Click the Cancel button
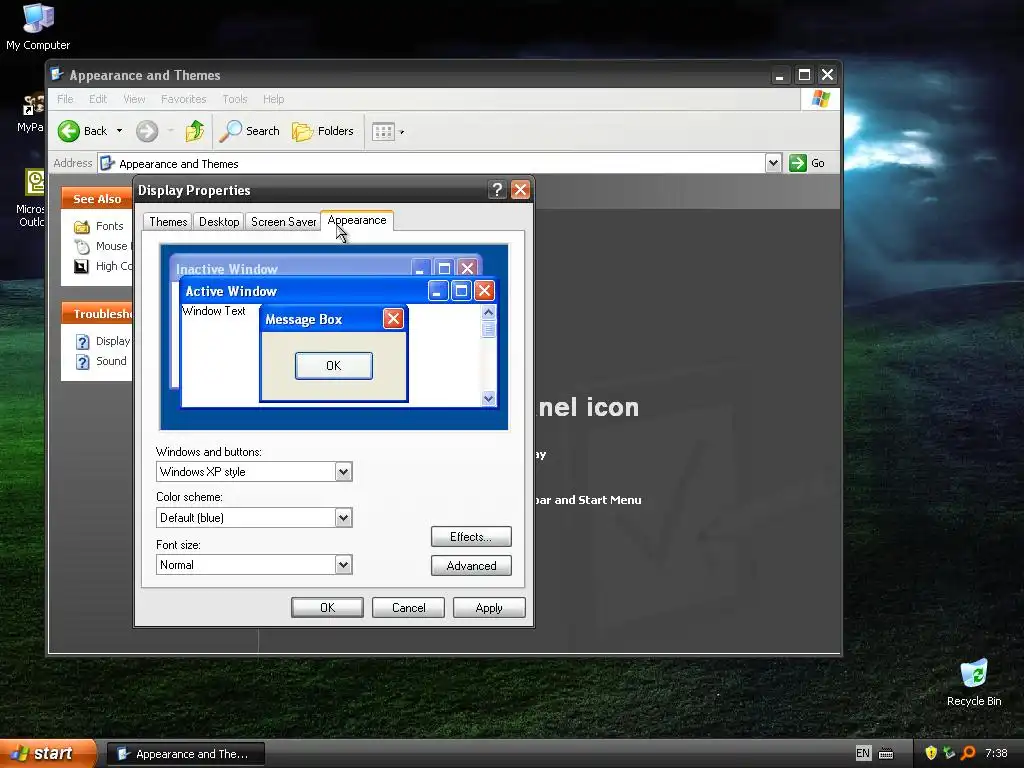Viewport: 1024px width, 768px height. click(408, 607)
